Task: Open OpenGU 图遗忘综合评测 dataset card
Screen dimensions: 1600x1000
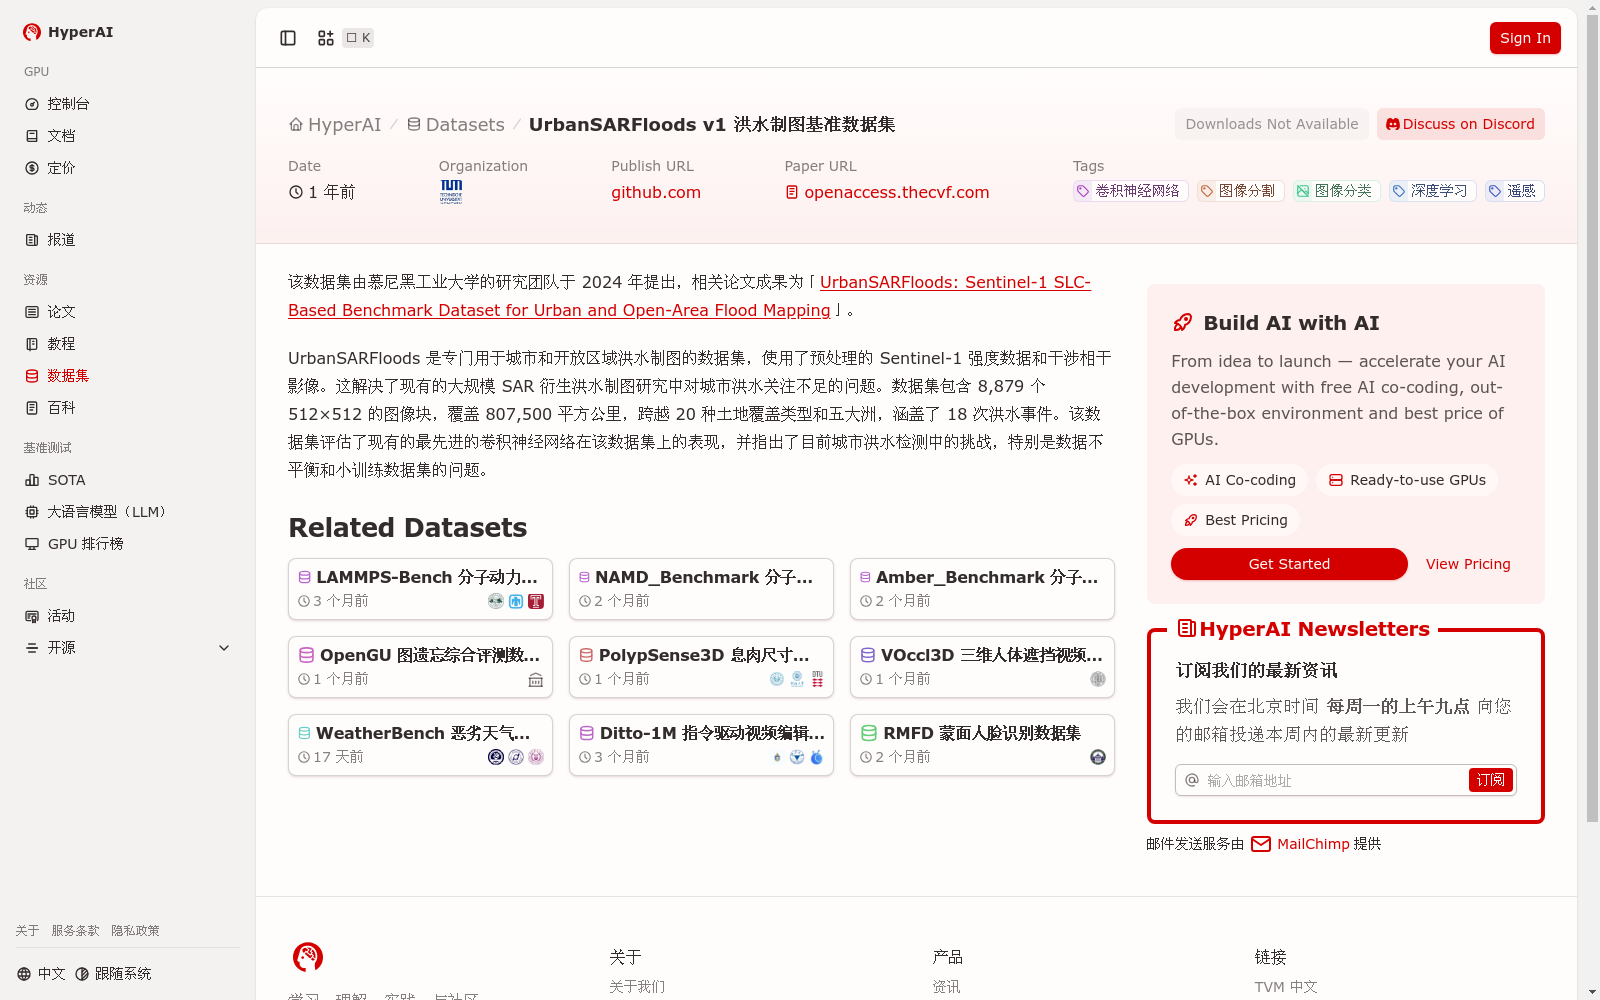Action: coord(420,667)
